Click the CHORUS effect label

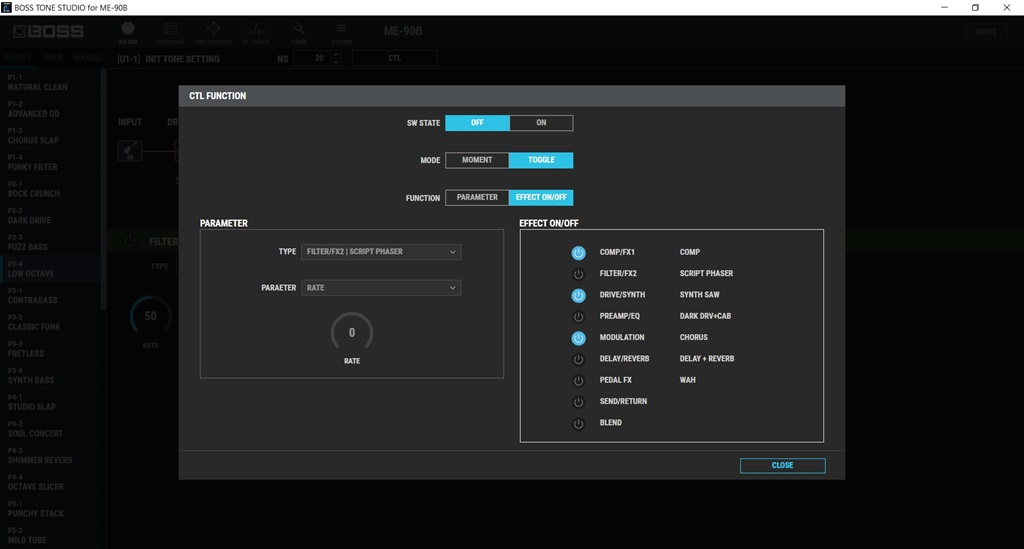point(694,337)
